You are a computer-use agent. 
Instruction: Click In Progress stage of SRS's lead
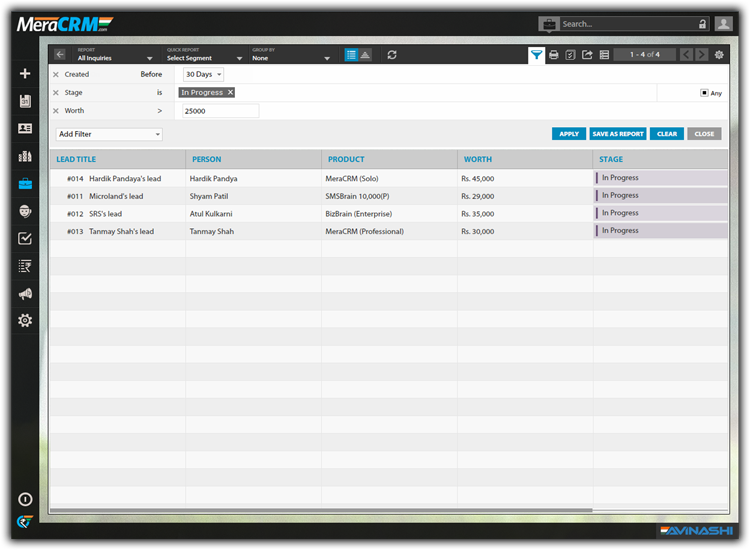pyautogui.click(x=661, y=213)
